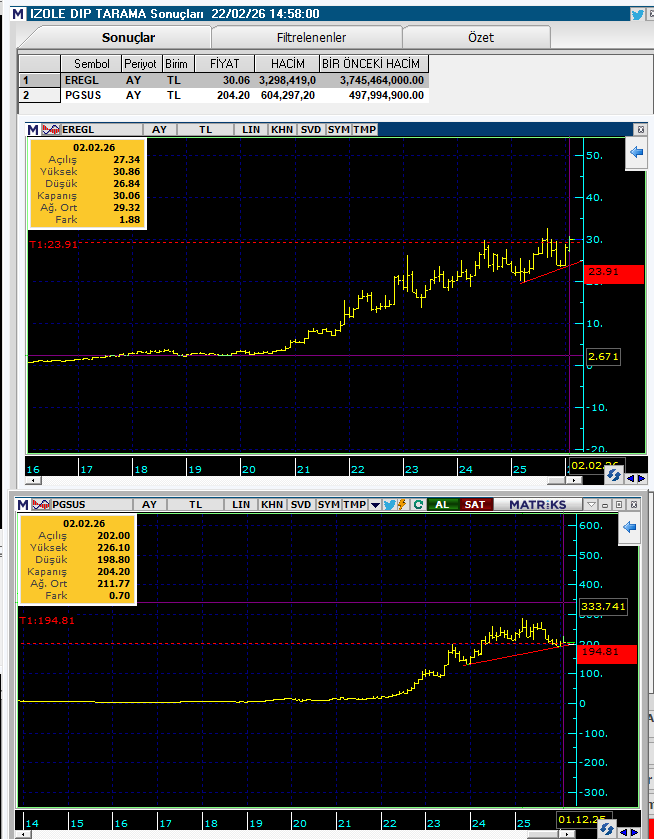Click the M logo icon in the EREGL chart toolbar
Viewport: 654px width, 839px height.
[x=33, y=129]
